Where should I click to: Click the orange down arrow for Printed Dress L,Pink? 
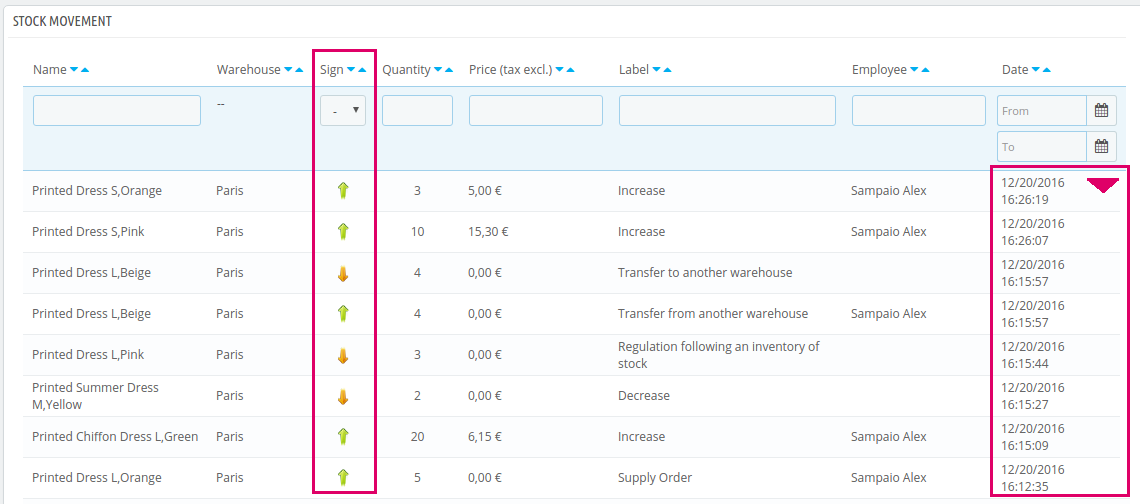pyautogui.click(x=343, y=356)
